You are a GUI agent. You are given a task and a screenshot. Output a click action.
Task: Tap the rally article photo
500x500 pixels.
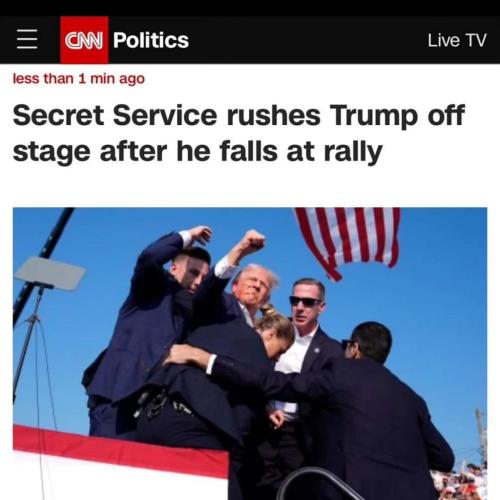250,353
